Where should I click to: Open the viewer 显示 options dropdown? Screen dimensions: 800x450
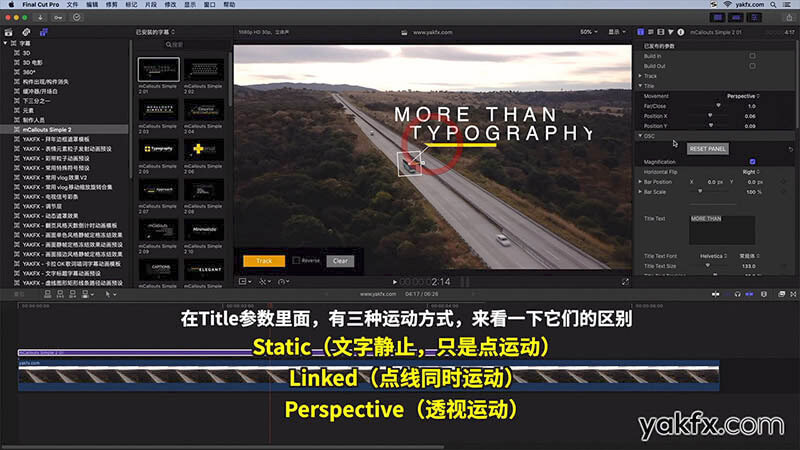617,32
